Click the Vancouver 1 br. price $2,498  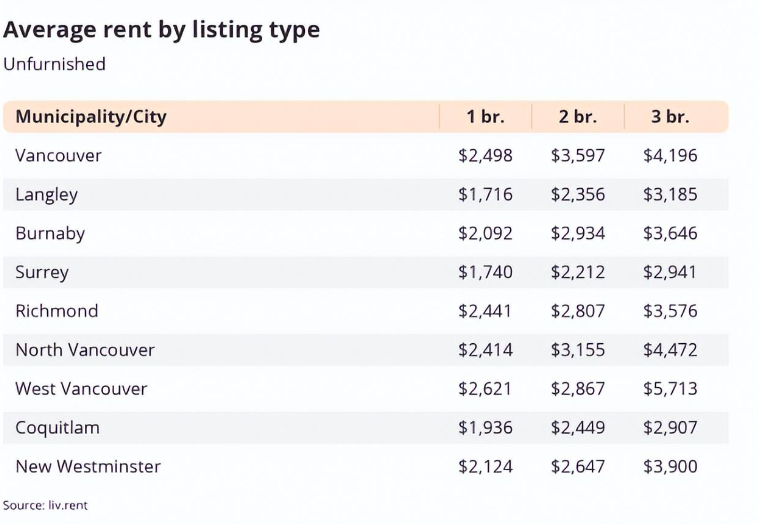pyautogui.click(x=486, y=156)
